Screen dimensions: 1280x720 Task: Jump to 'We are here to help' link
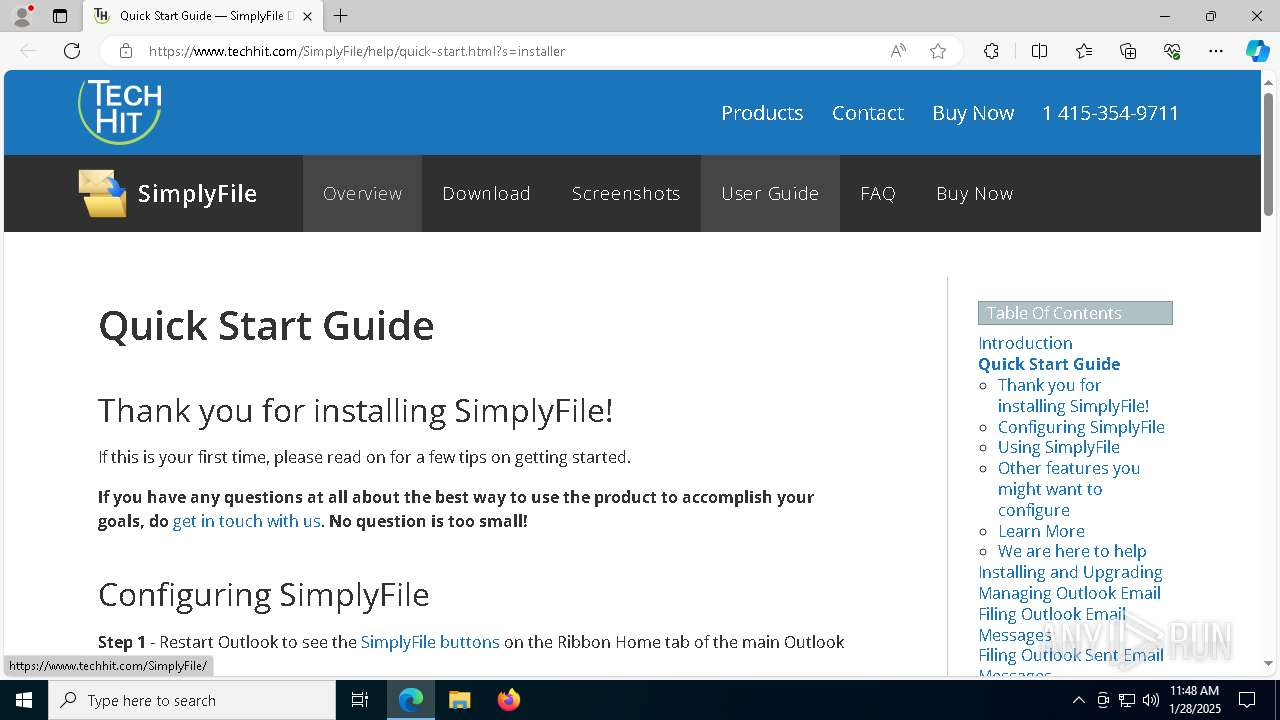pos(1072,551)
